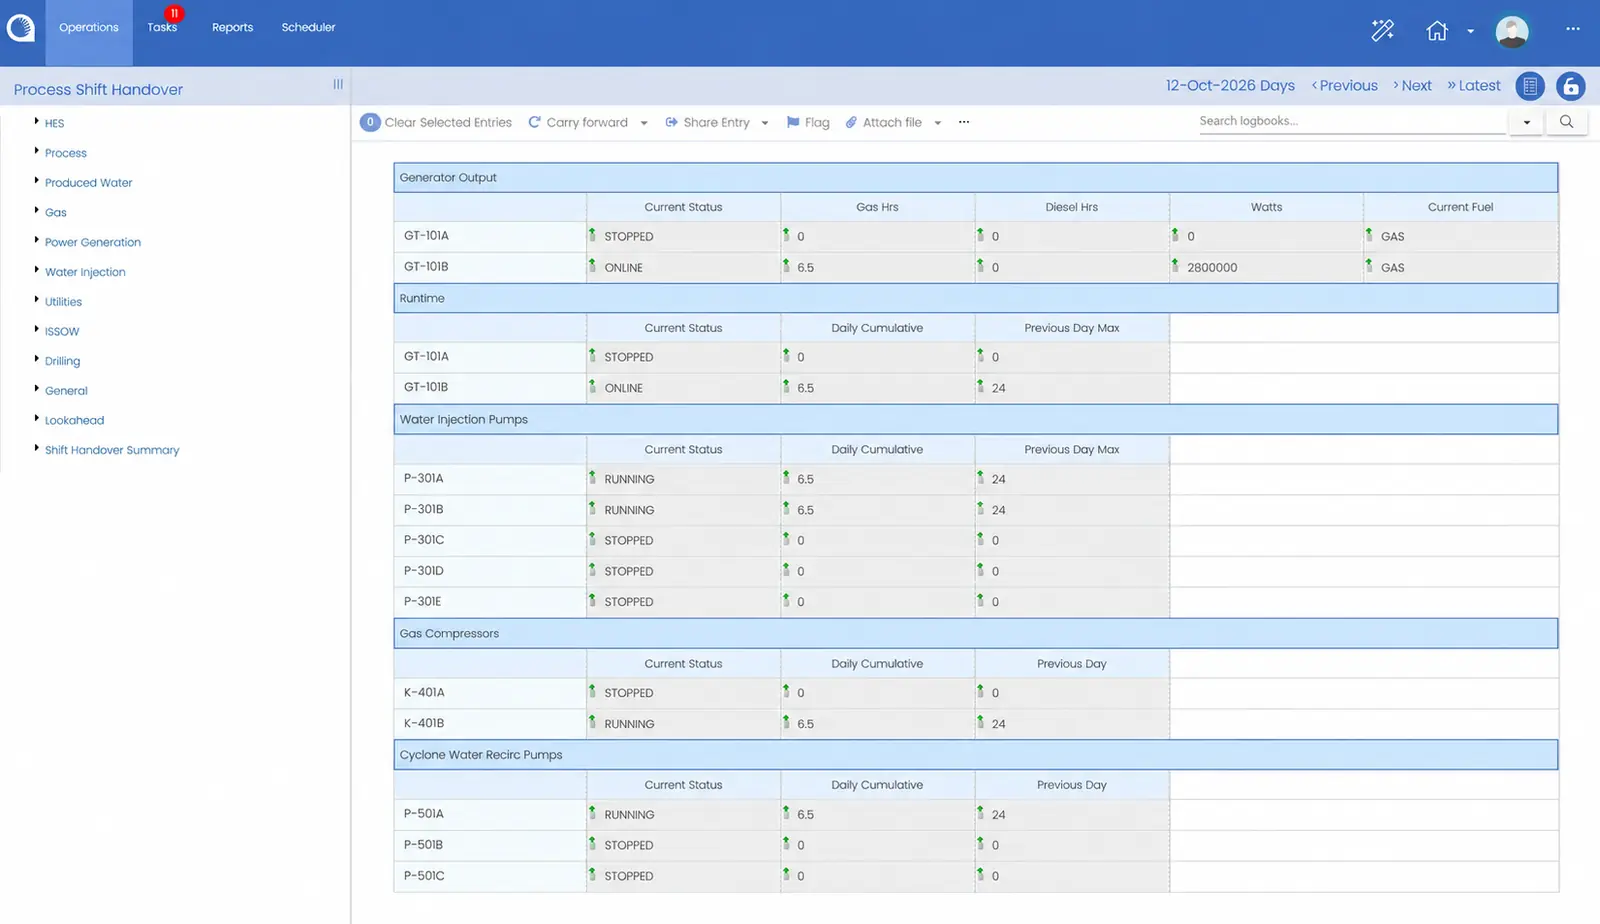Expand the Water Injection tree node
Screen dimensions: 1600x924
(37, 270)
